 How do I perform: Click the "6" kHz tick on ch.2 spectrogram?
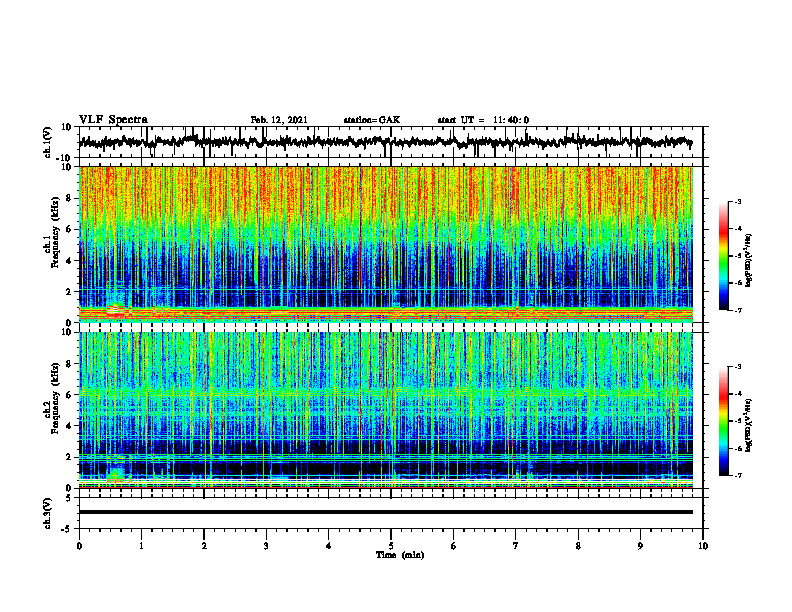[x=69, y=395]
